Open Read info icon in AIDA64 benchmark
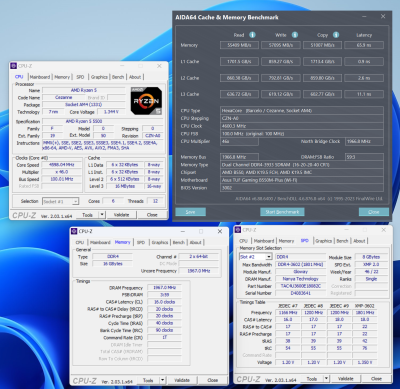Viewport: 400px width, 389px height. pyautogui.click(x=252, y=35)
